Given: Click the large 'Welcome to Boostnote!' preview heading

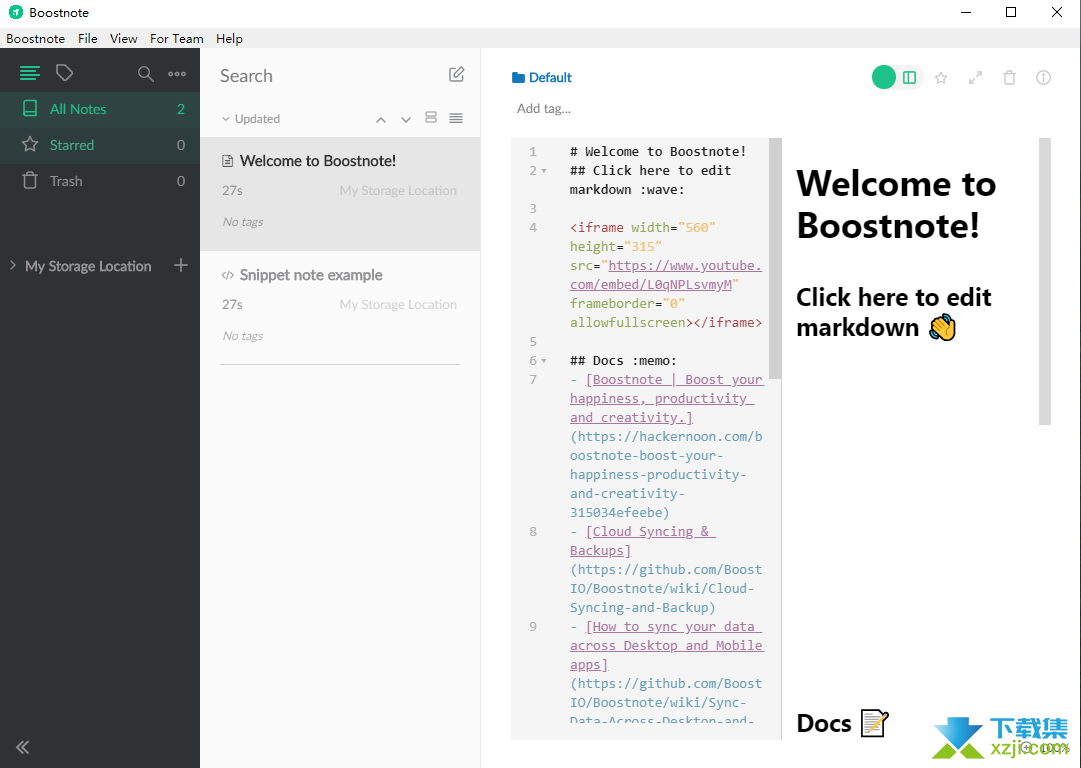Looking at the screenshot, I should [896, 205].
